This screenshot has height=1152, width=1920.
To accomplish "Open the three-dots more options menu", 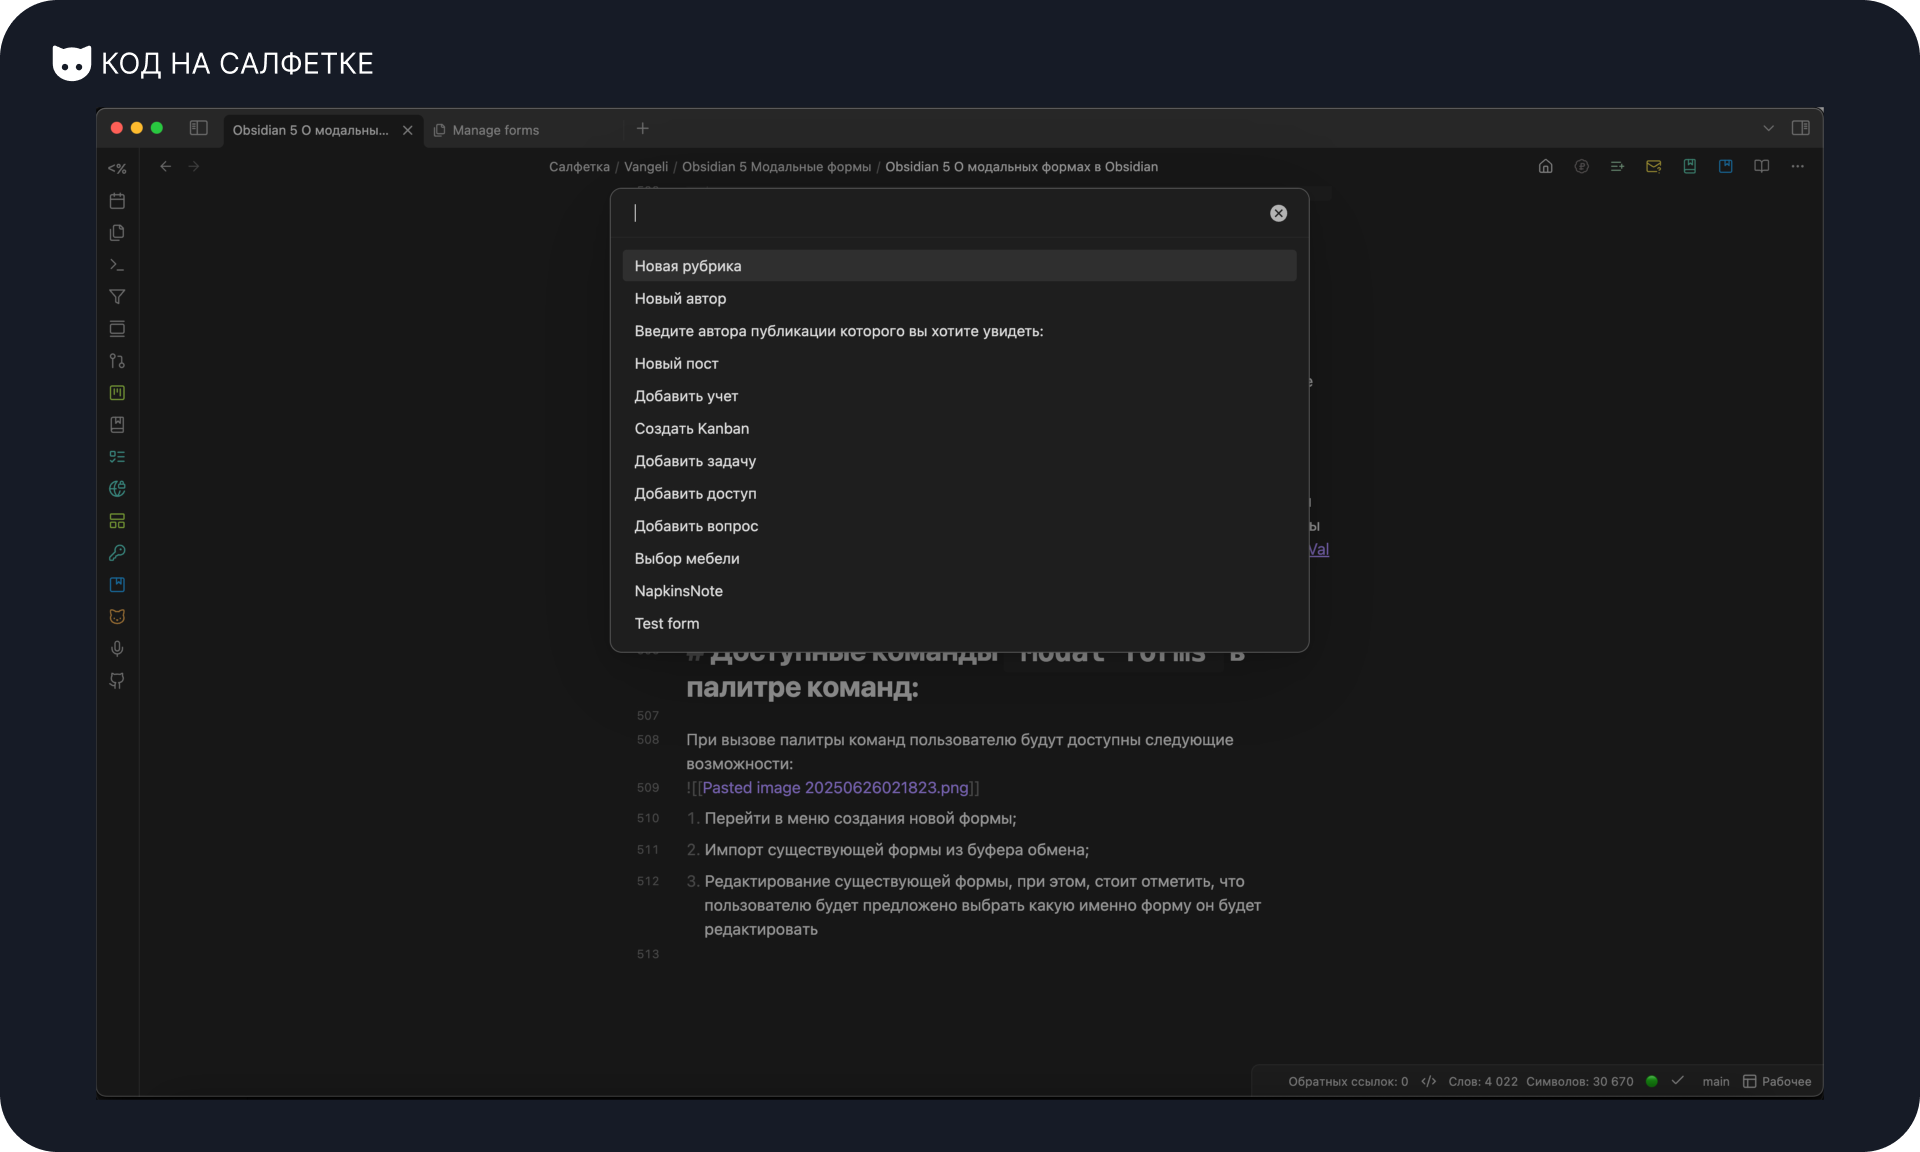I will (1798, 167).
